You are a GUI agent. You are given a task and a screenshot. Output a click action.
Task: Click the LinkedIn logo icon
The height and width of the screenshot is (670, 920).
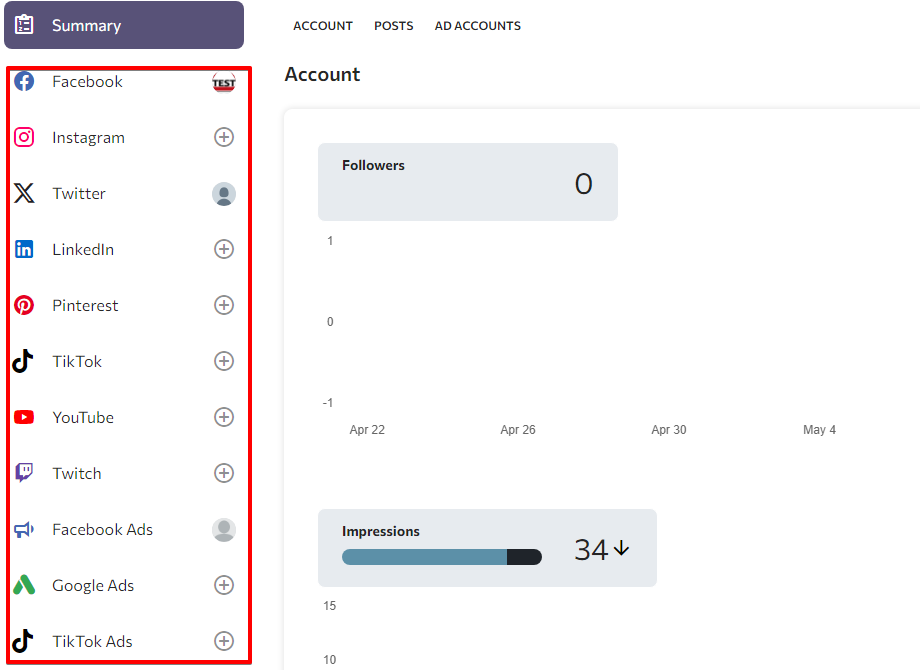pyautogui.click(x=24, y=249)
